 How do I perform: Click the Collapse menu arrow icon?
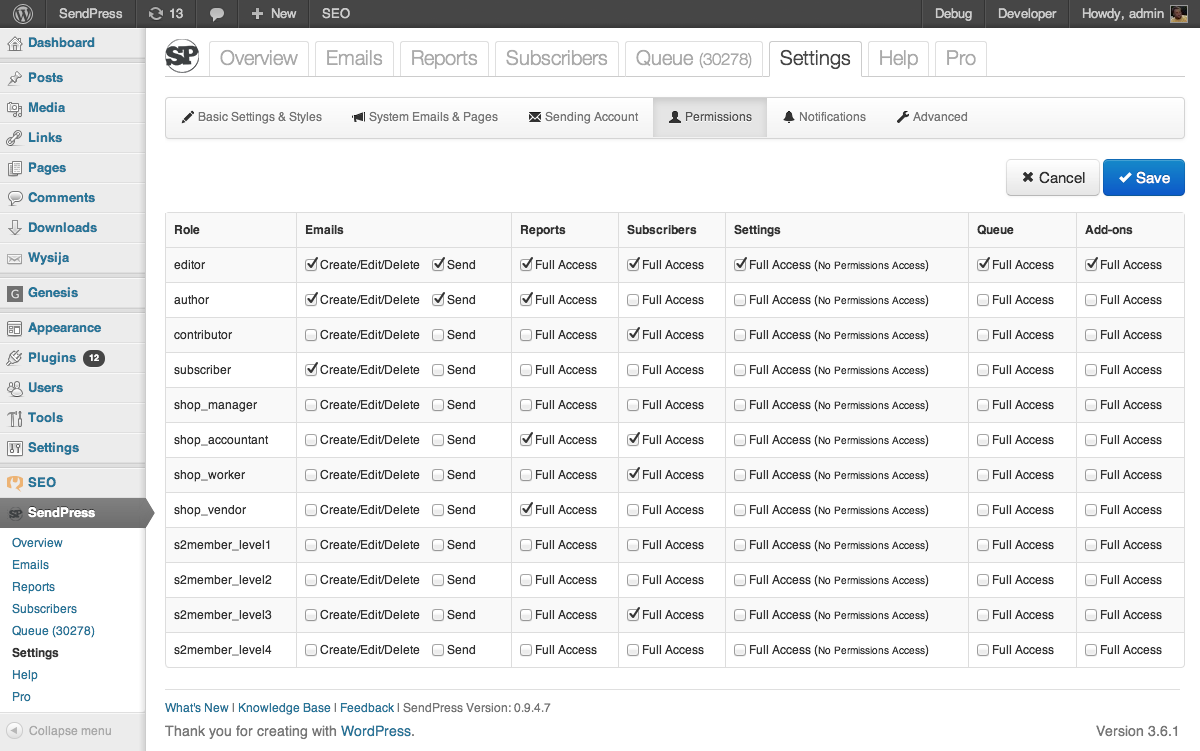[15, 730]
